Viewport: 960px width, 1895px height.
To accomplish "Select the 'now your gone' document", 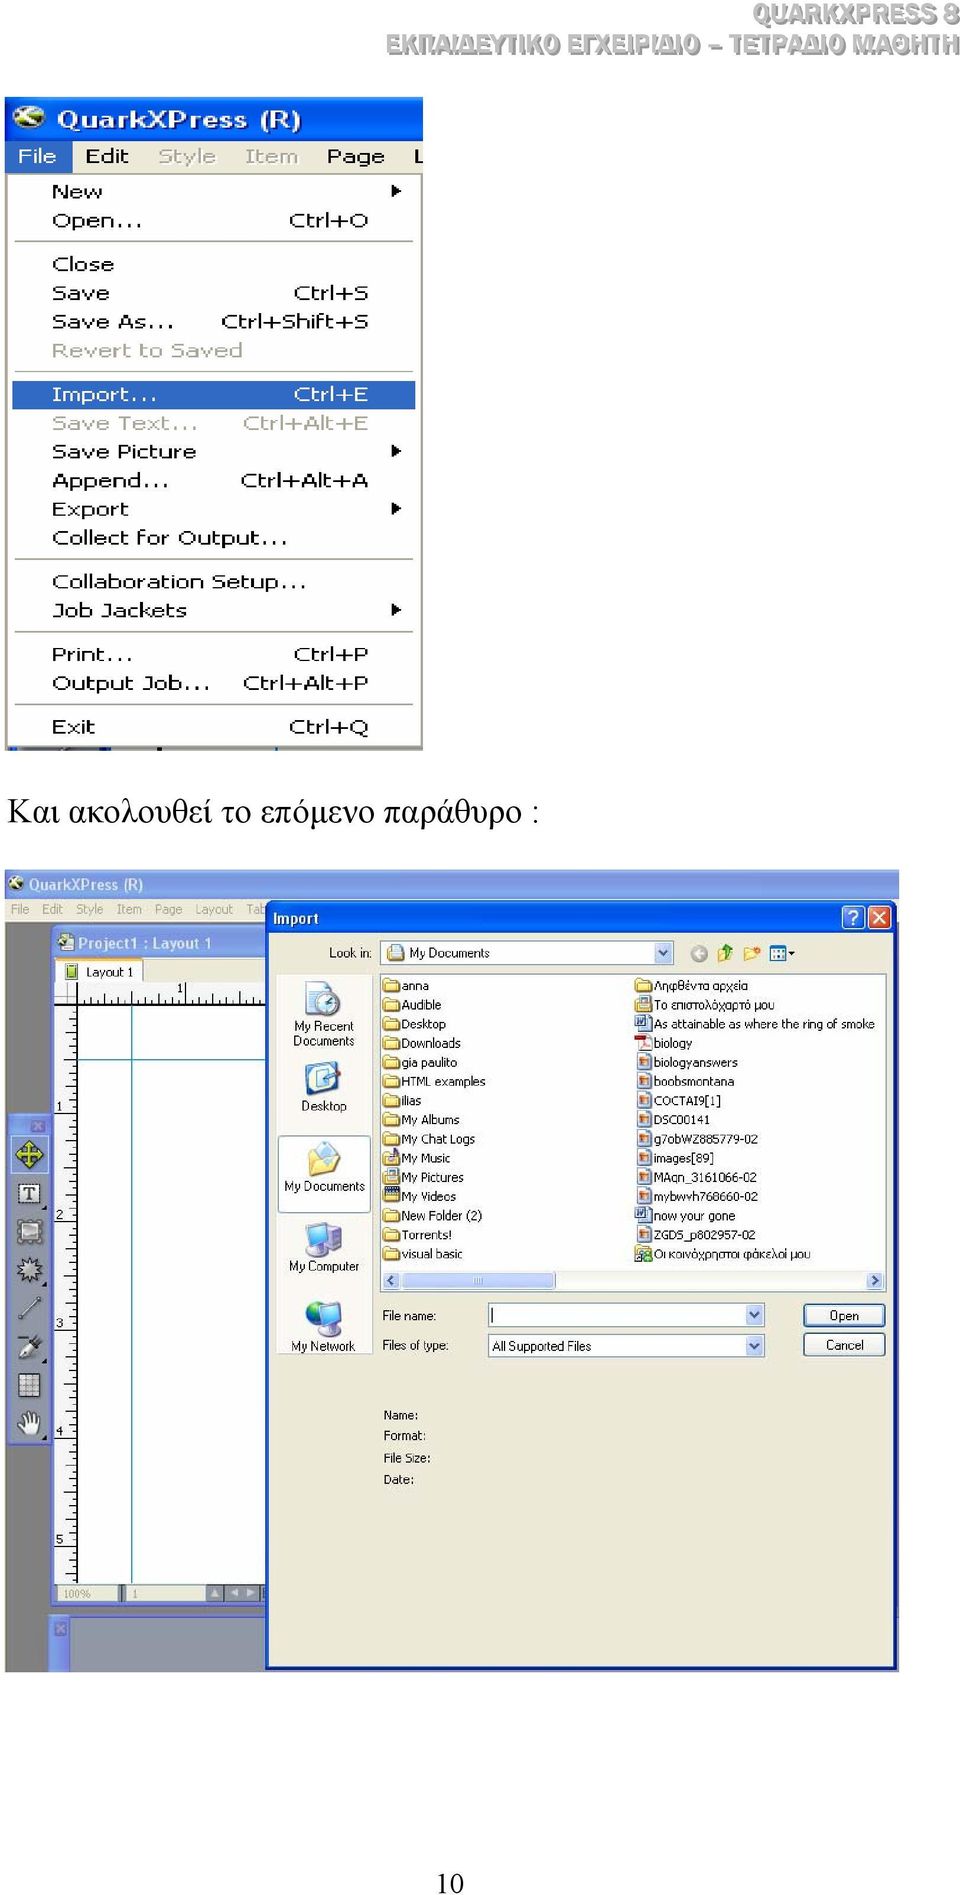I will 685,1217.
